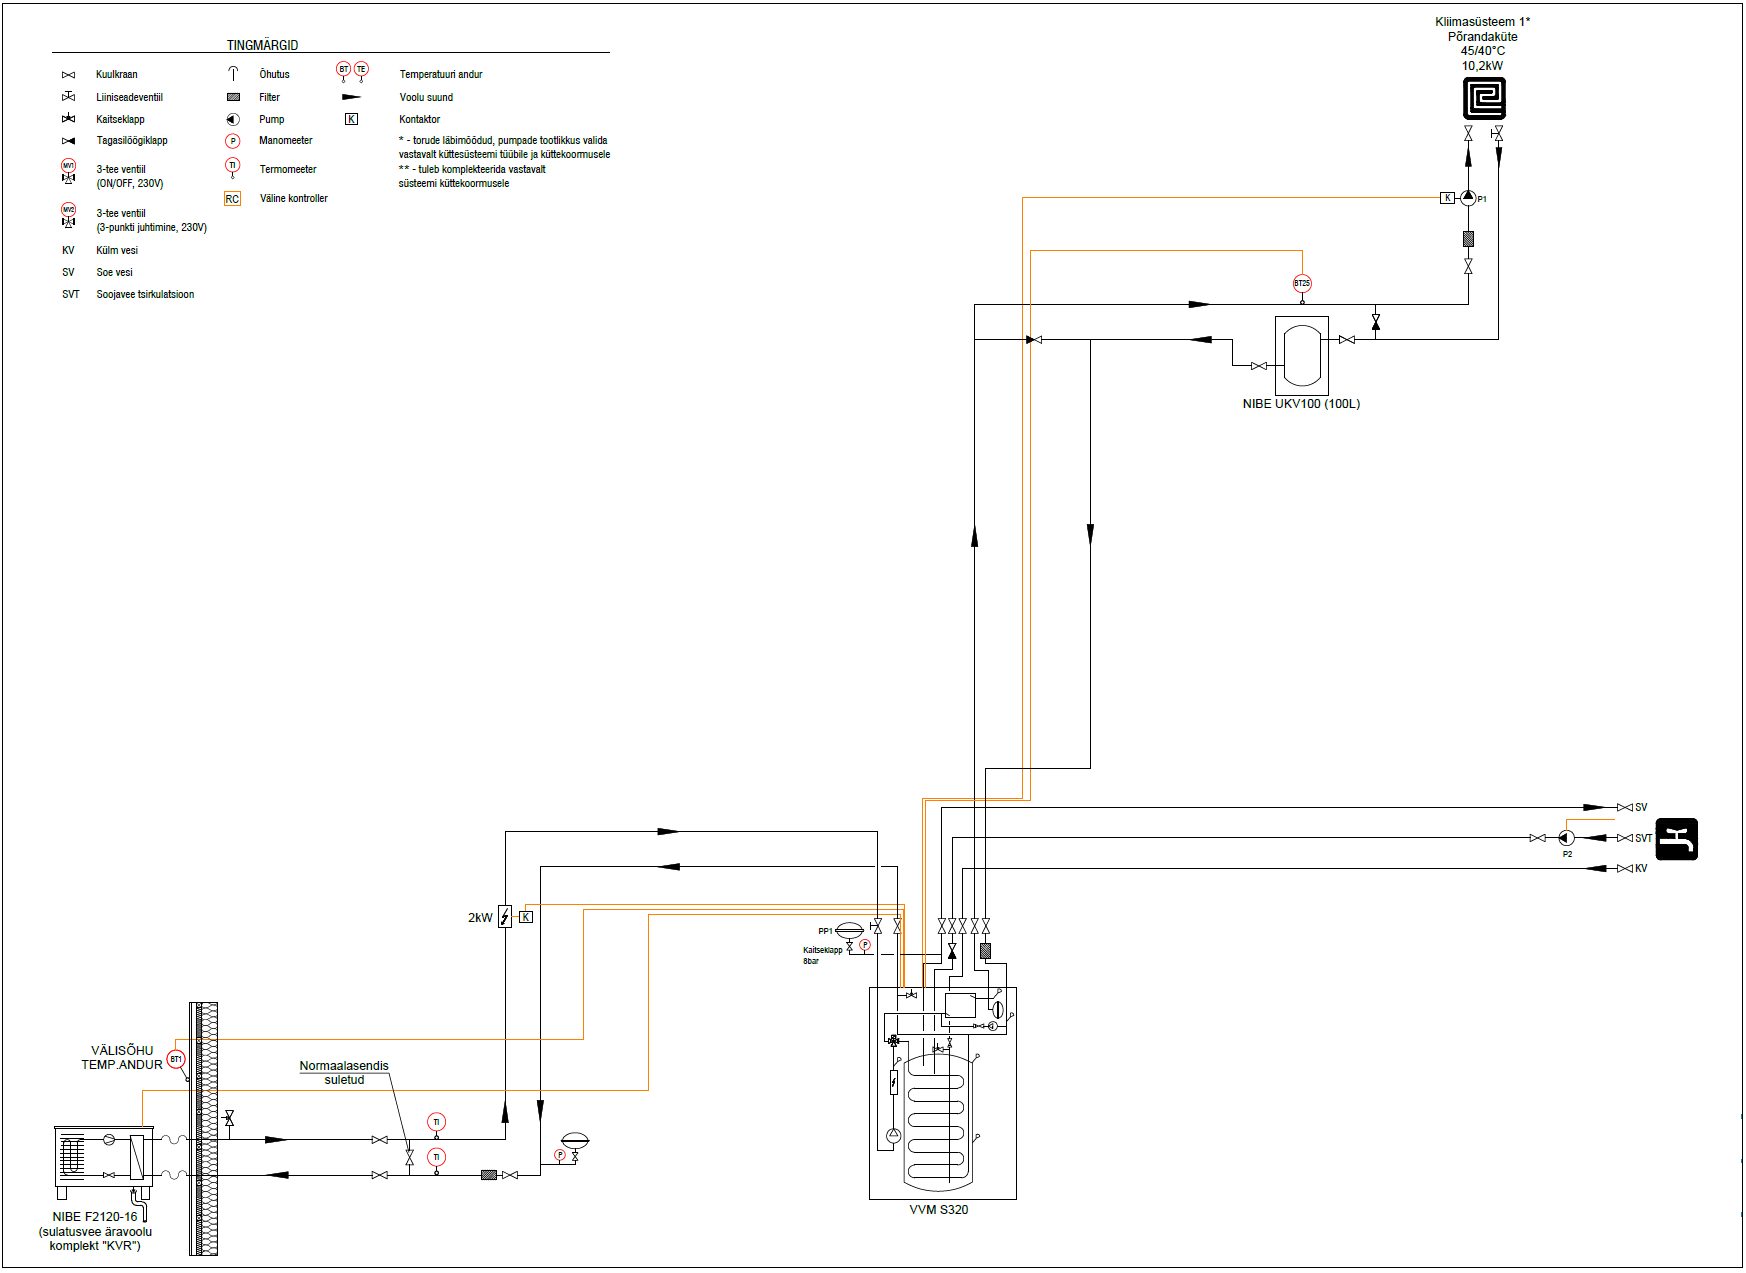
Task: Click the TINGMÄRGID legend heading
Action: point(262,45)
